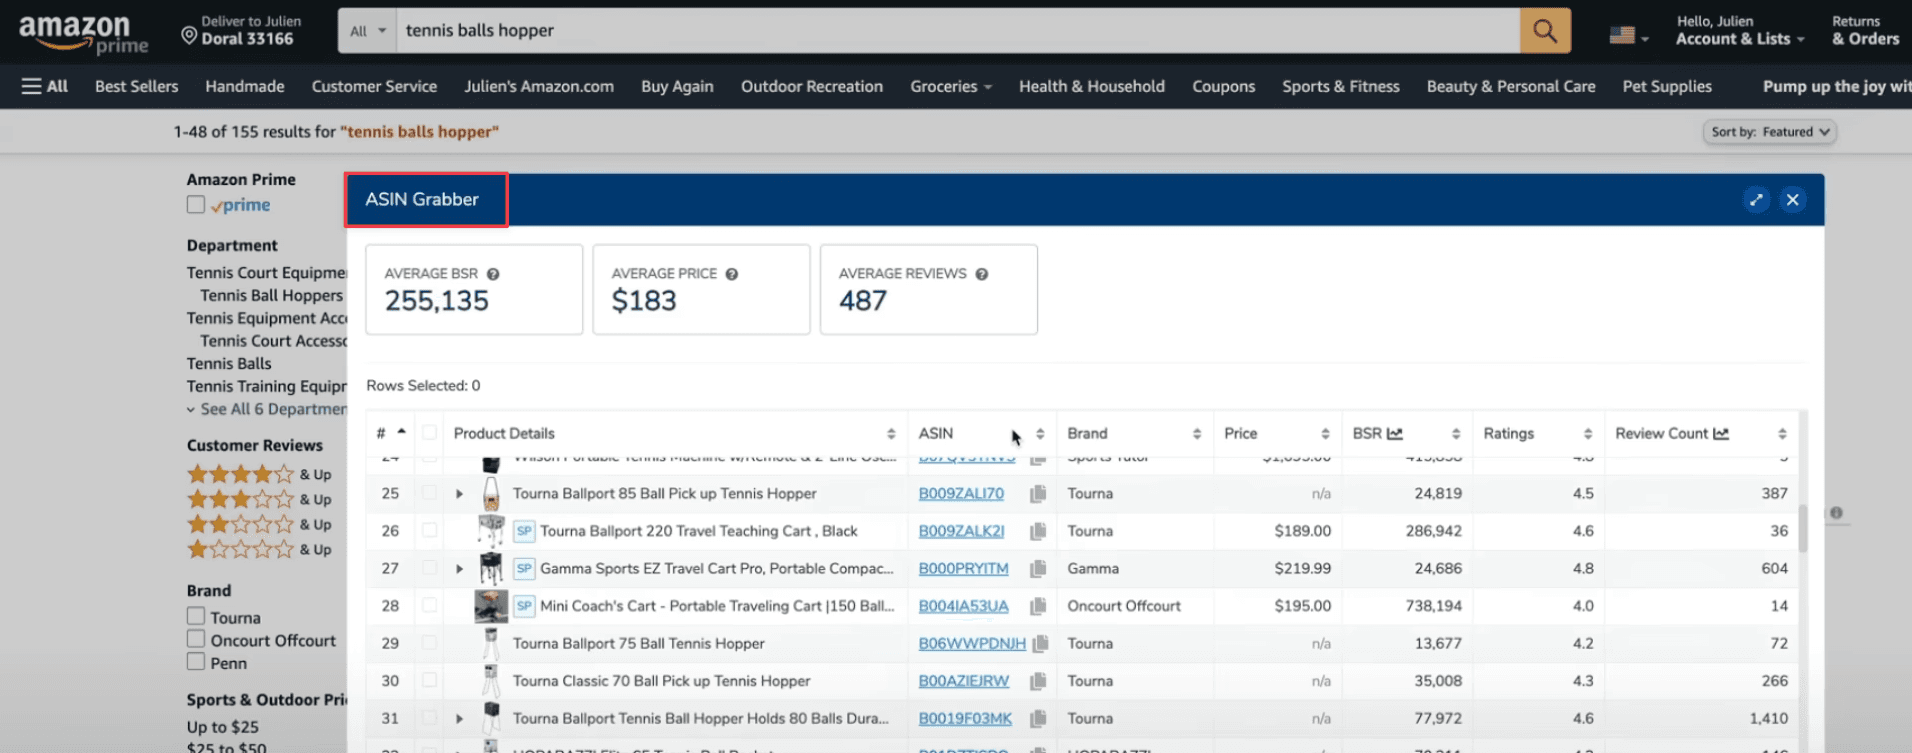Open the Gamma Sports EZ Travel Cart thumbnail
This screenshot has width=1912, height=753.
click(491, 569)
